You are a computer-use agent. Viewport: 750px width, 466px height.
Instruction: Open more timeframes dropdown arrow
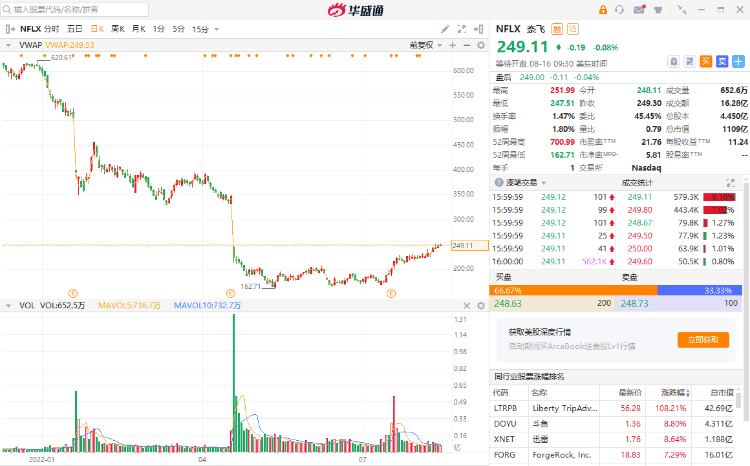pyautogui.click(x=217, y=30)
